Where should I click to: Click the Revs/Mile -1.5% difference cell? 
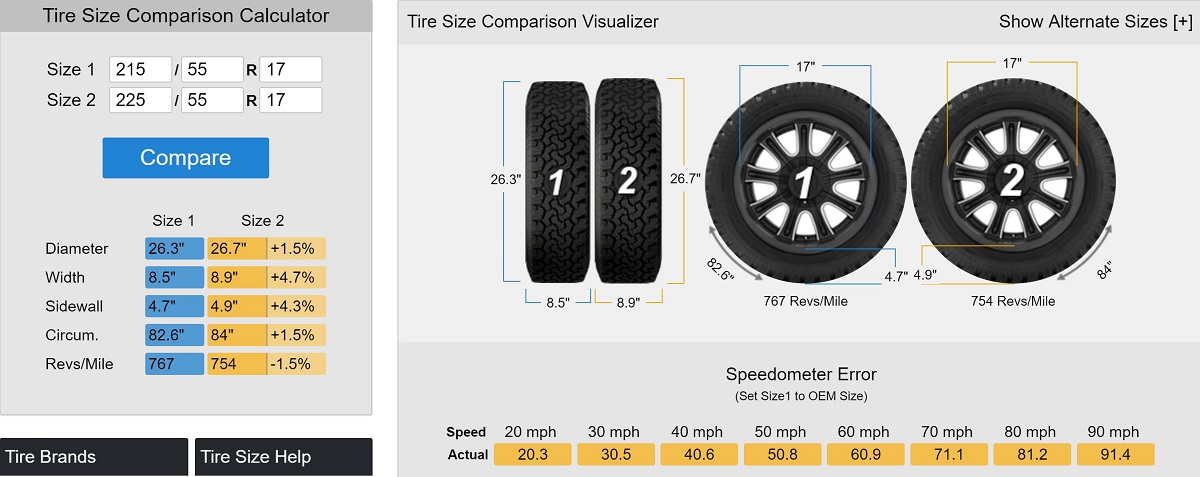(x=297, y=364)
